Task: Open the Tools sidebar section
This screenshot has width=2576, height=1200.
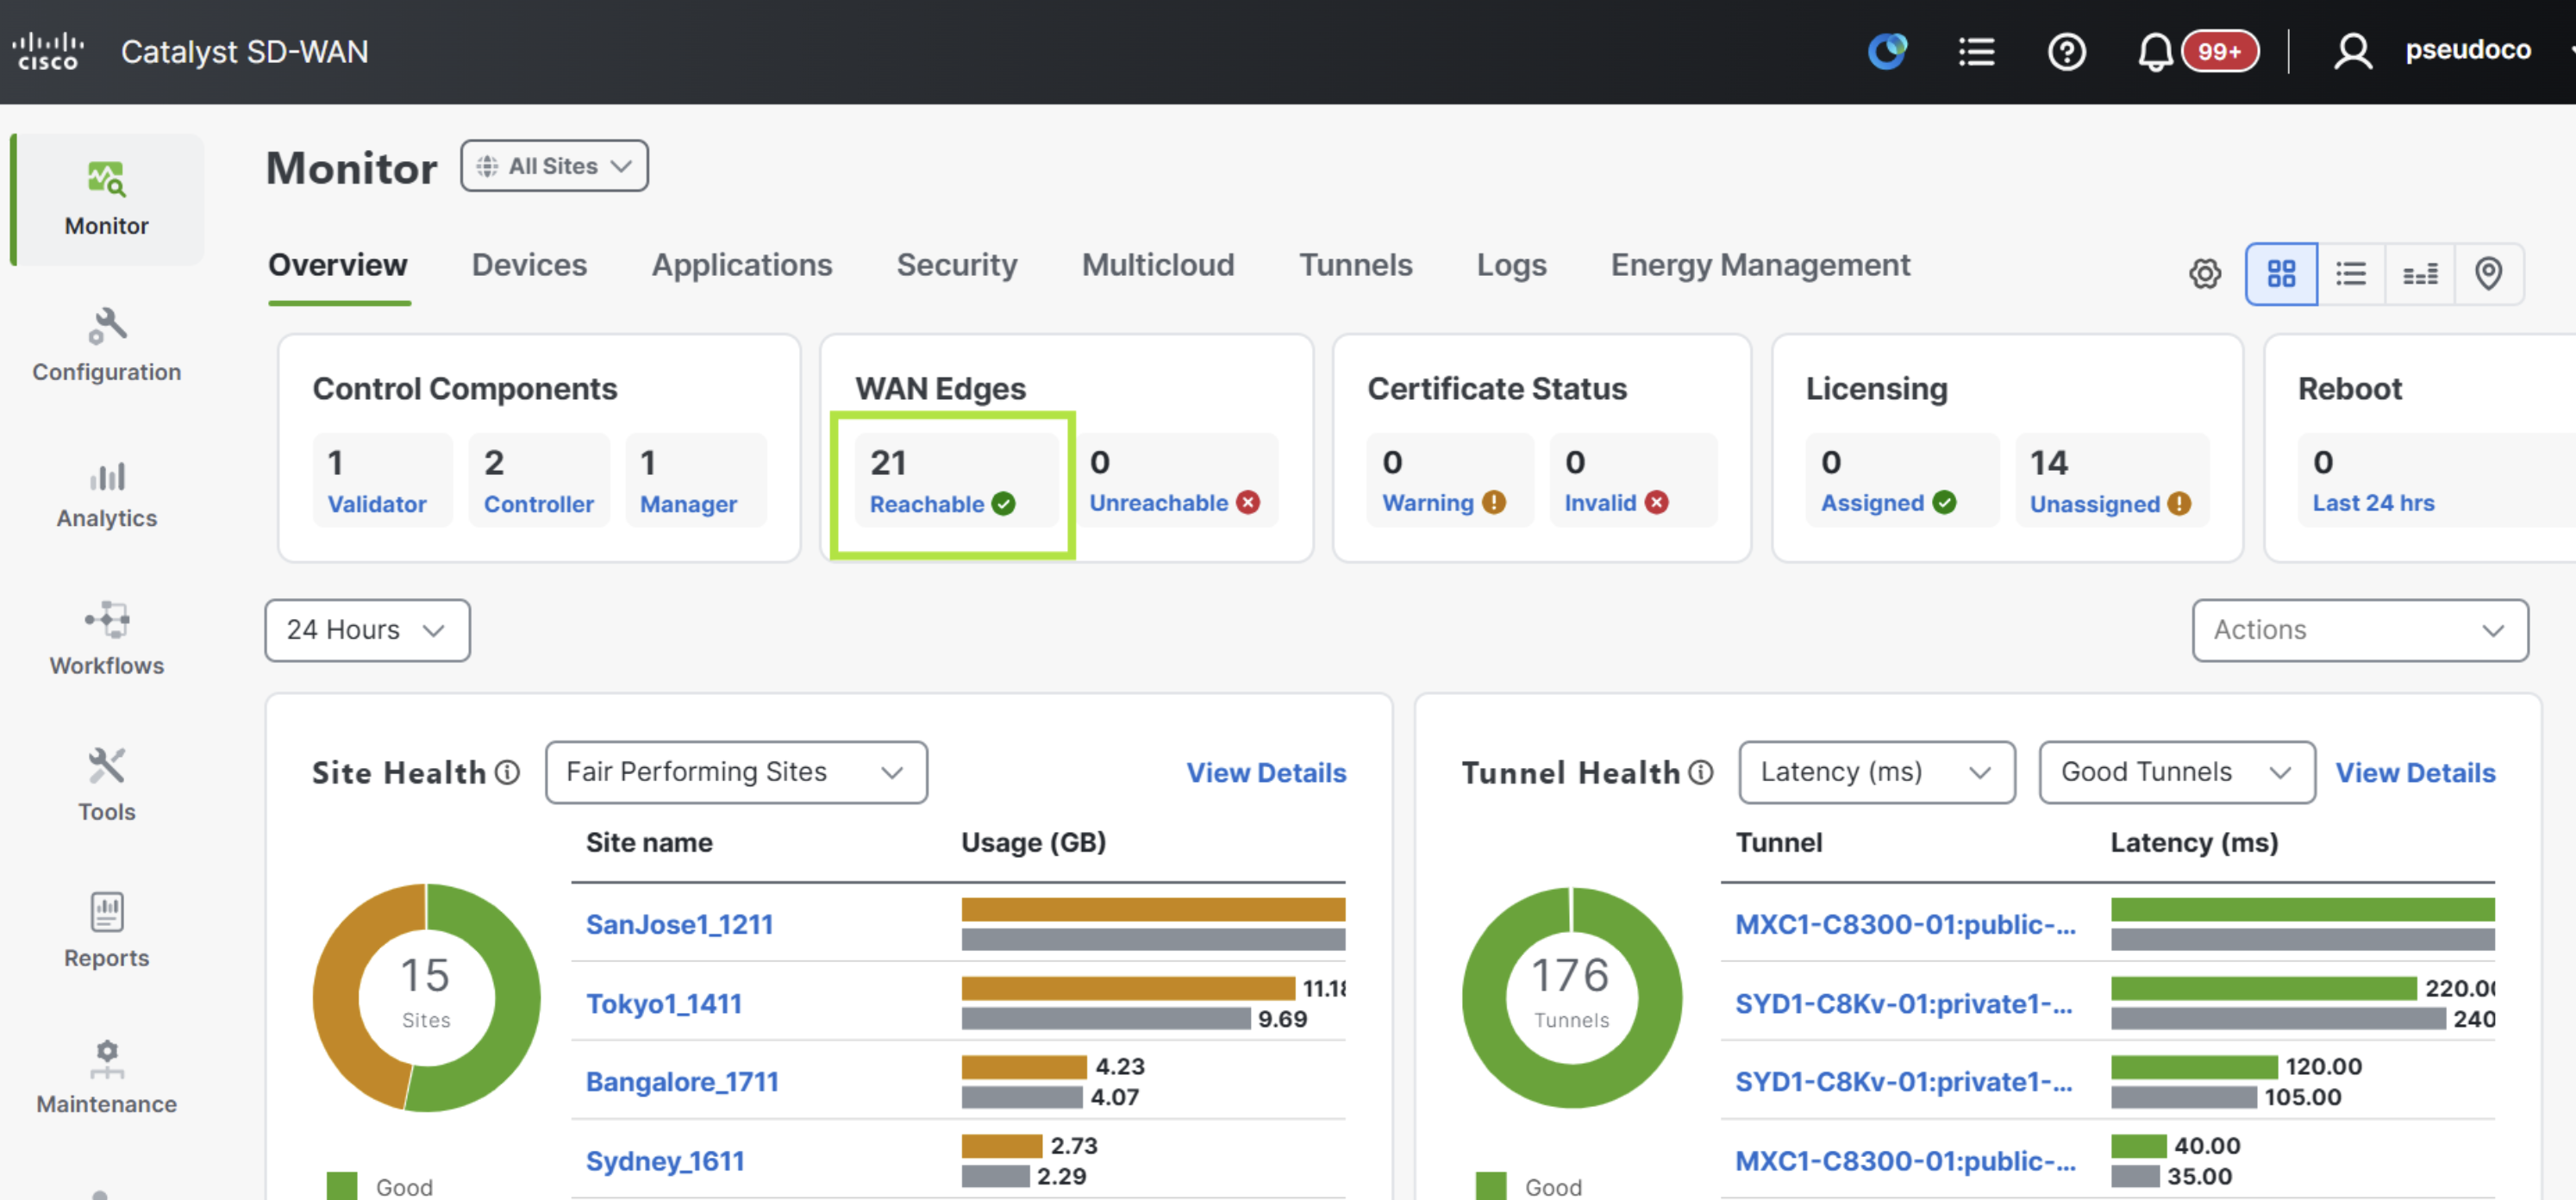Action: pos(107,785)
